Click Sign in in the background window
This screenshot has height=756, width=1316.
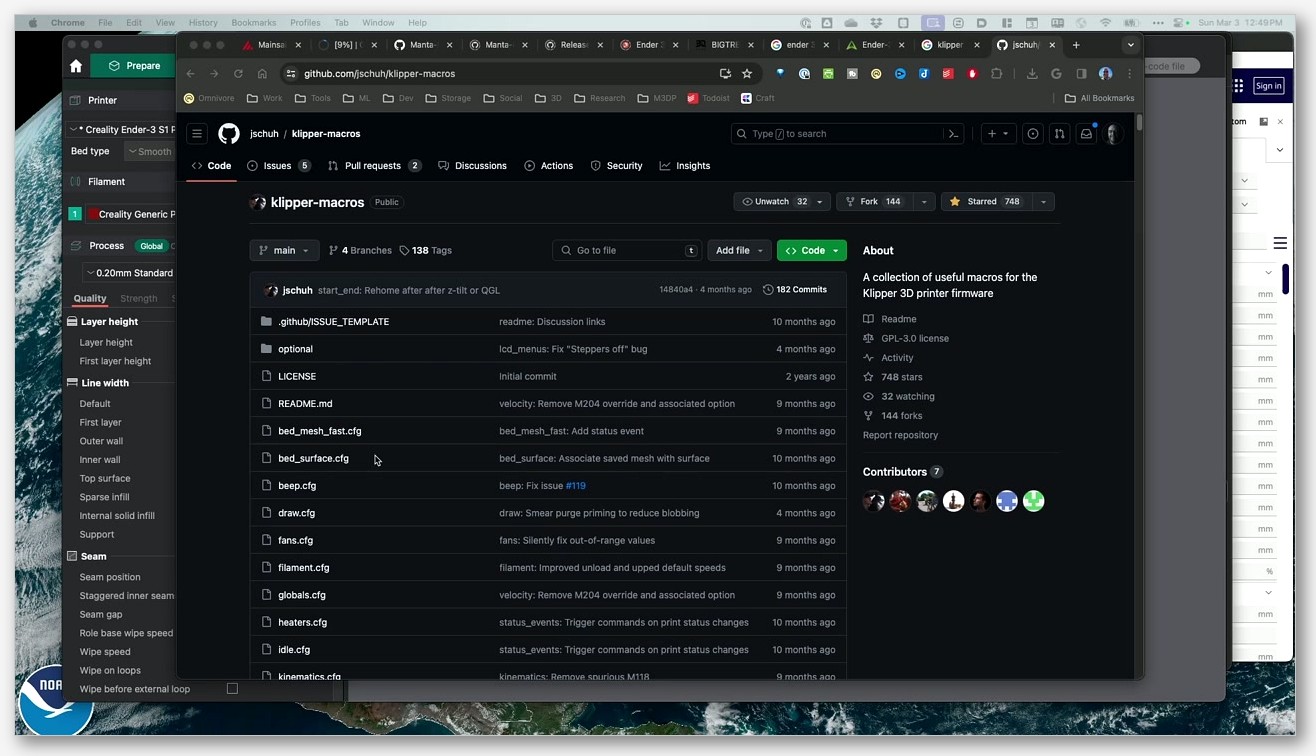point(1268,86)
